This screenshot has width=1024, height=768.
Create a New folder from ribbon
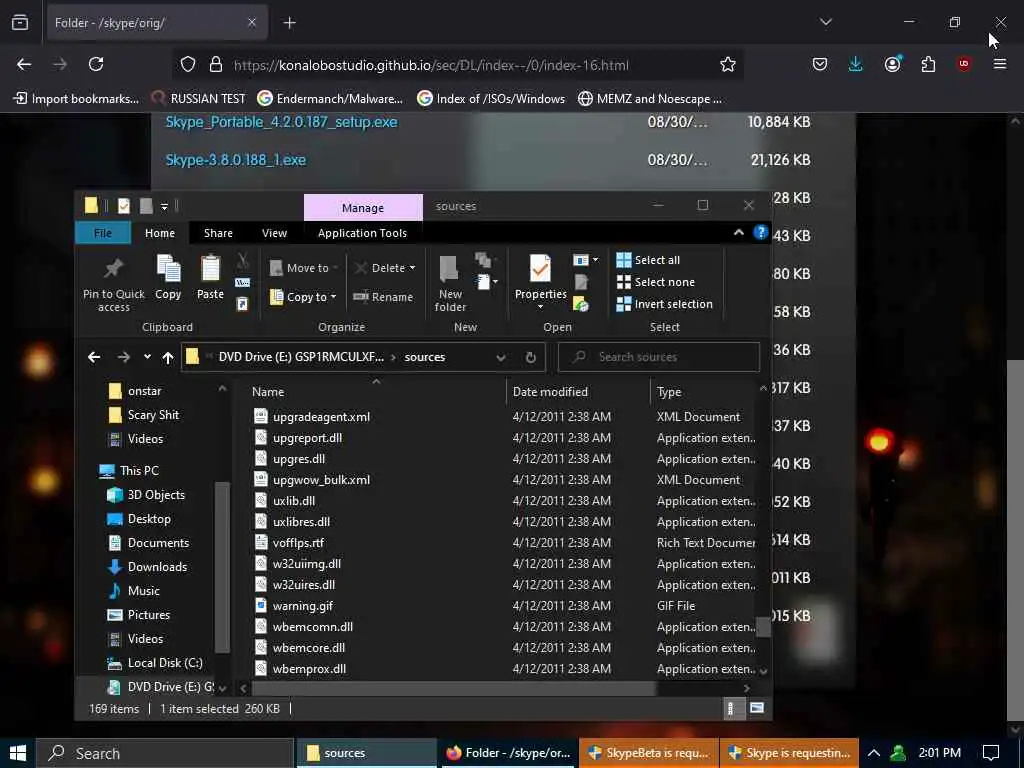[x=449, y=283]
